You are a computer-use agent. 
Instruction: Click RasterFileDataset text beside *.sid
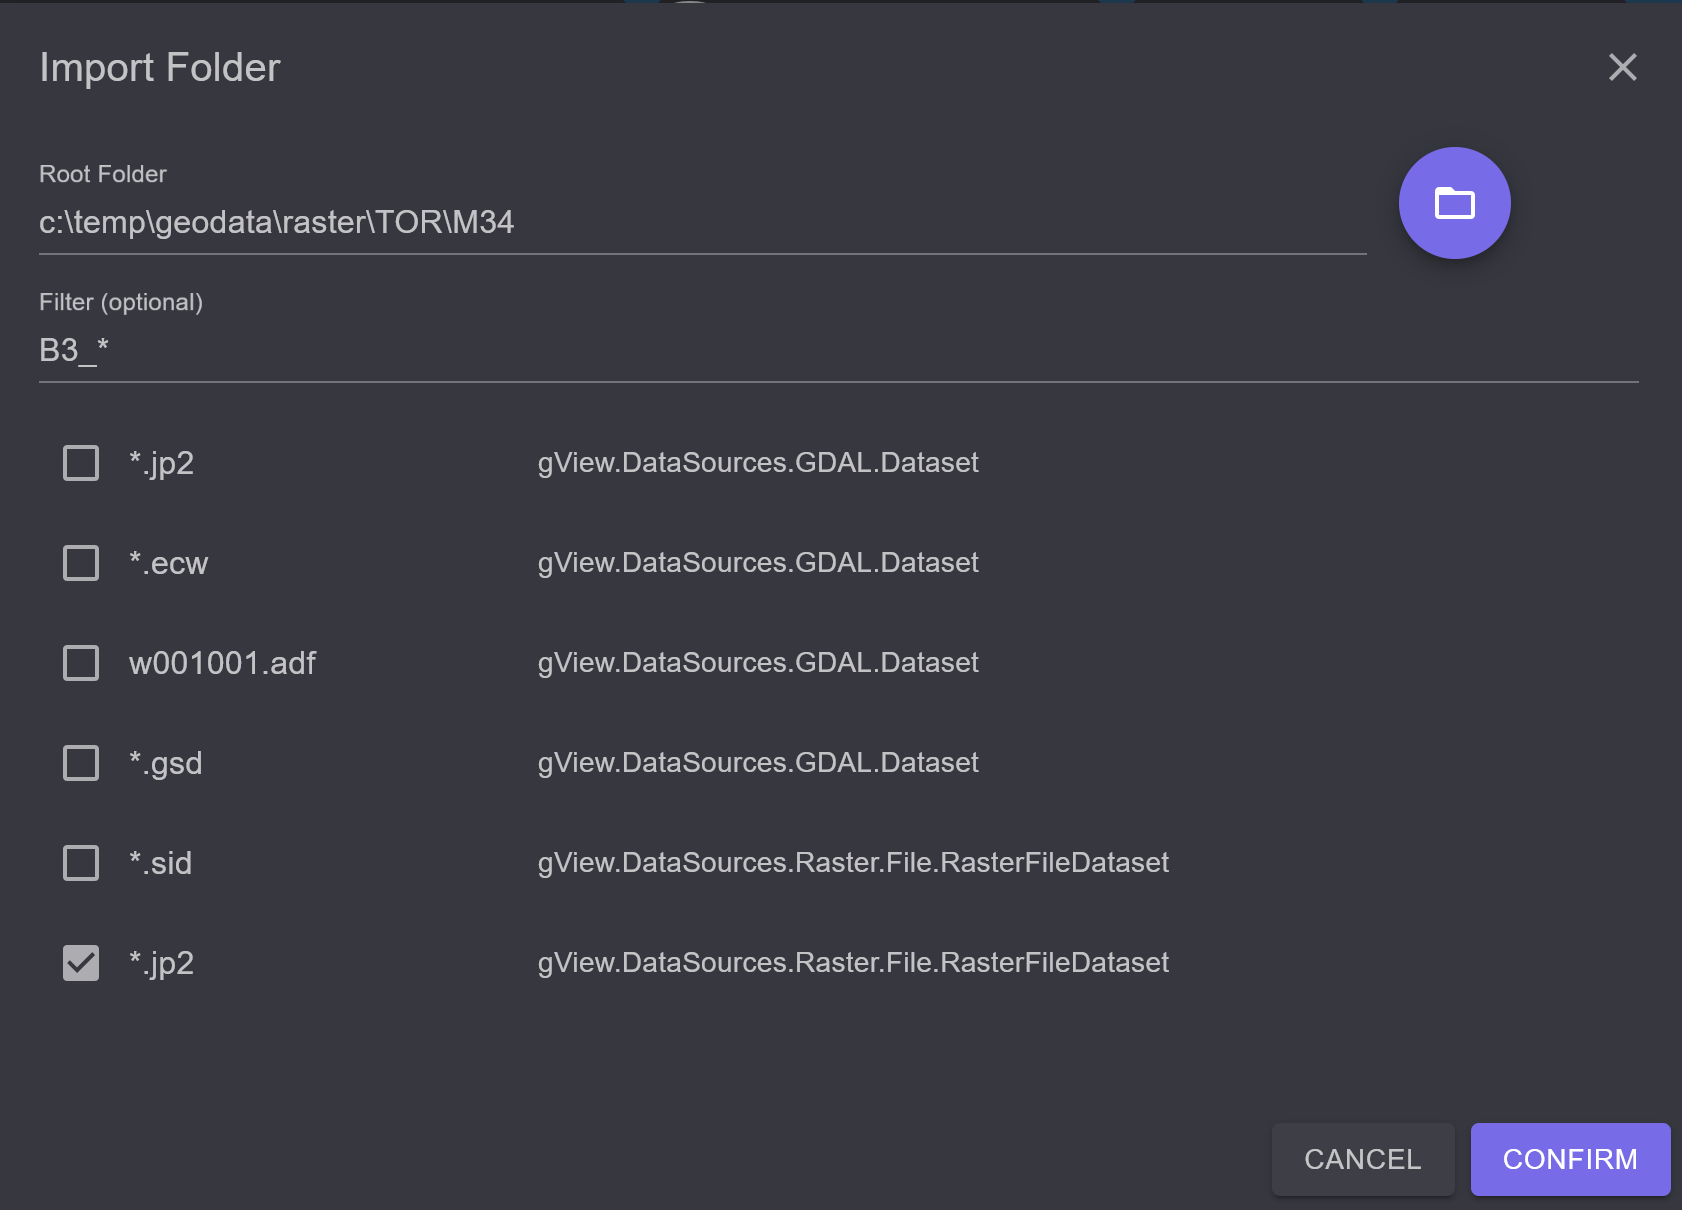point(853,862)
